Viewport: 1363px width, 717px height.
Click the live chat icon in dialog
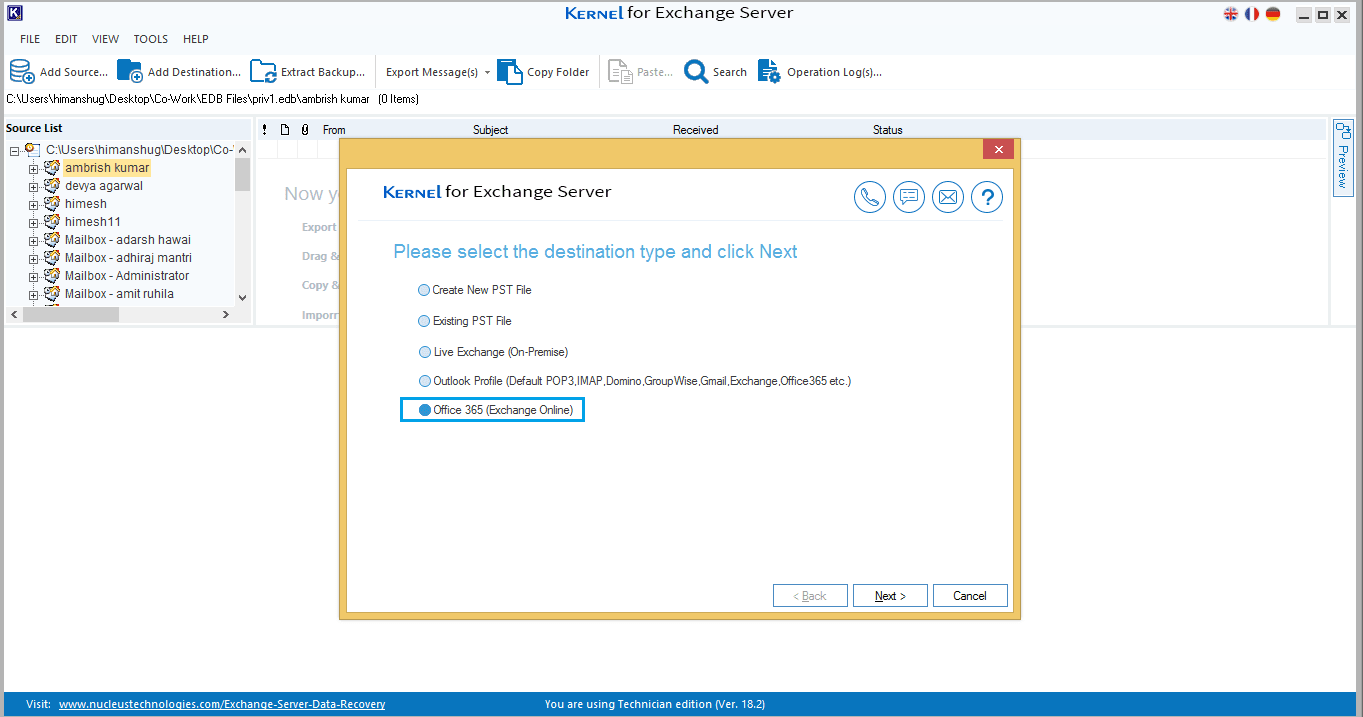(x=909, y=197)
